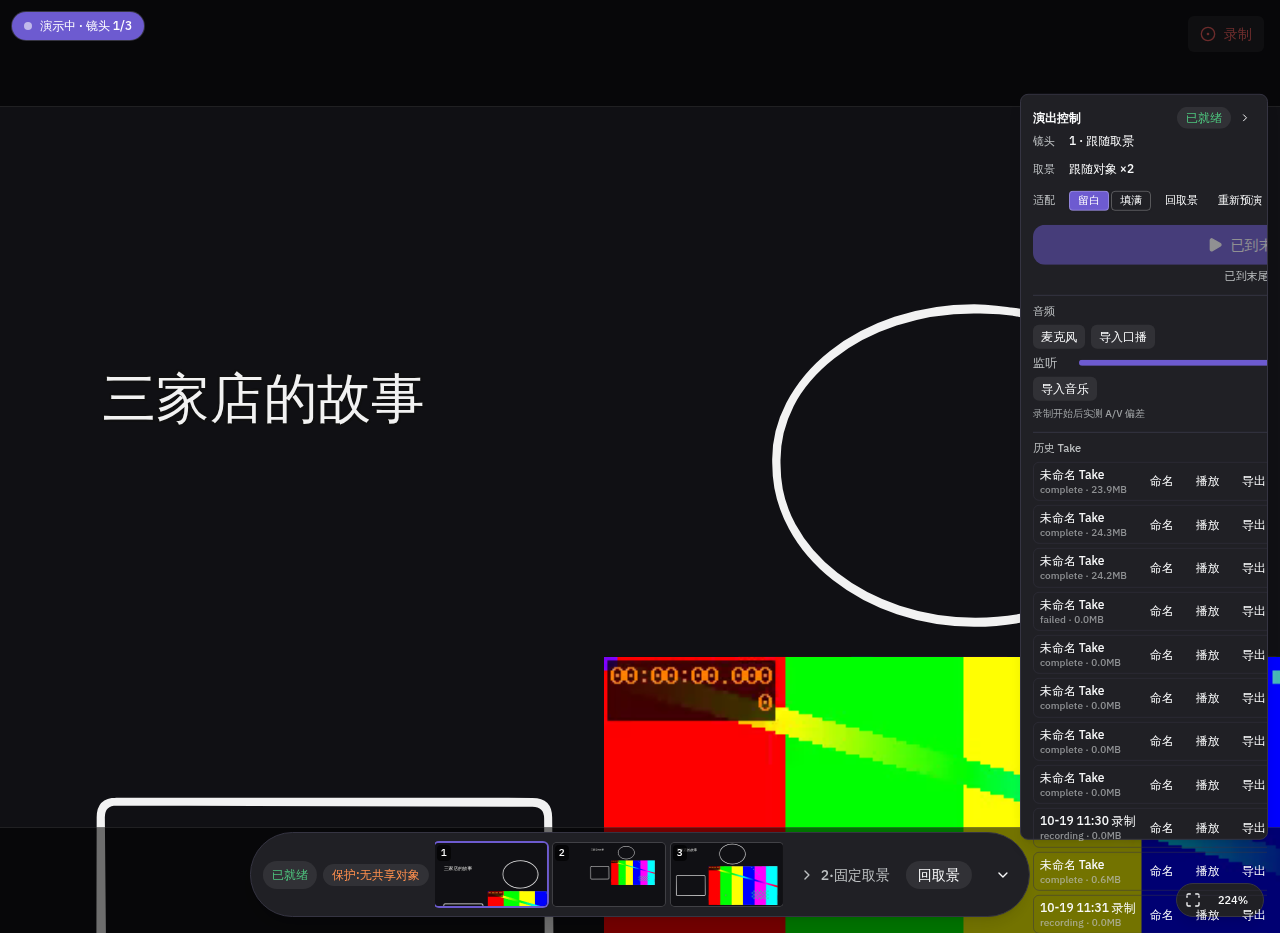Viewport: 1280px width, 933px height.
Task: Click the 演示中 · 镜头 1/3 indicator
Action: tap(78, 26)
